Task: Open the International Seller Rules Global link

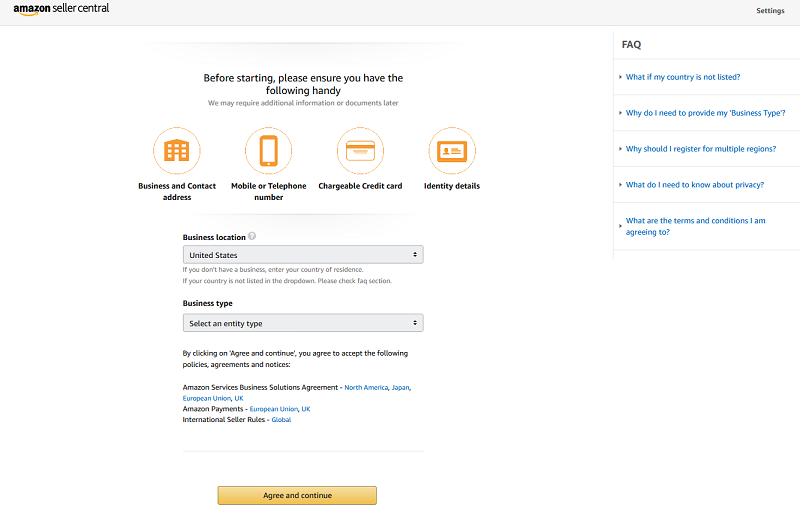Action: tap(281, 420)
